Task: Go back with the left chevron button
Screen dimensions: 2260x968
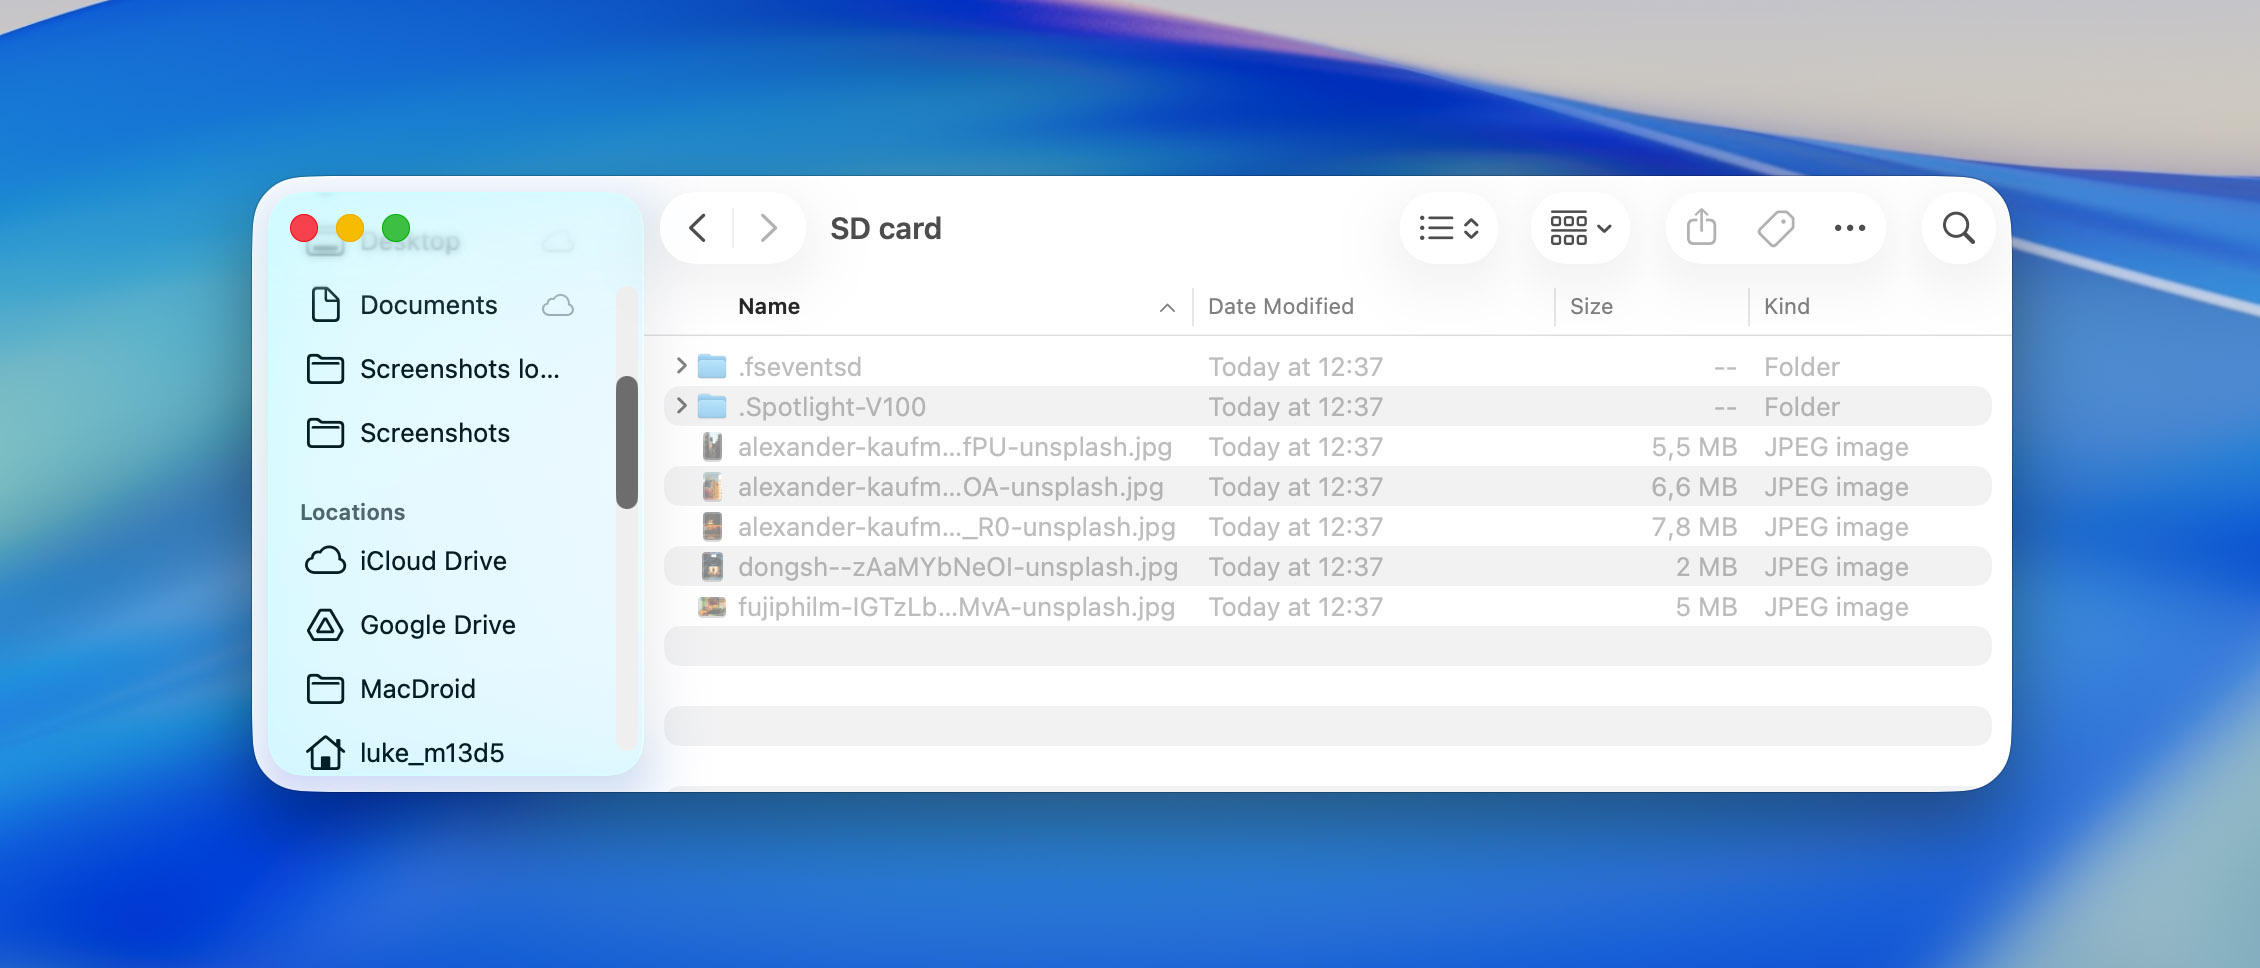Action: point(698,228)
